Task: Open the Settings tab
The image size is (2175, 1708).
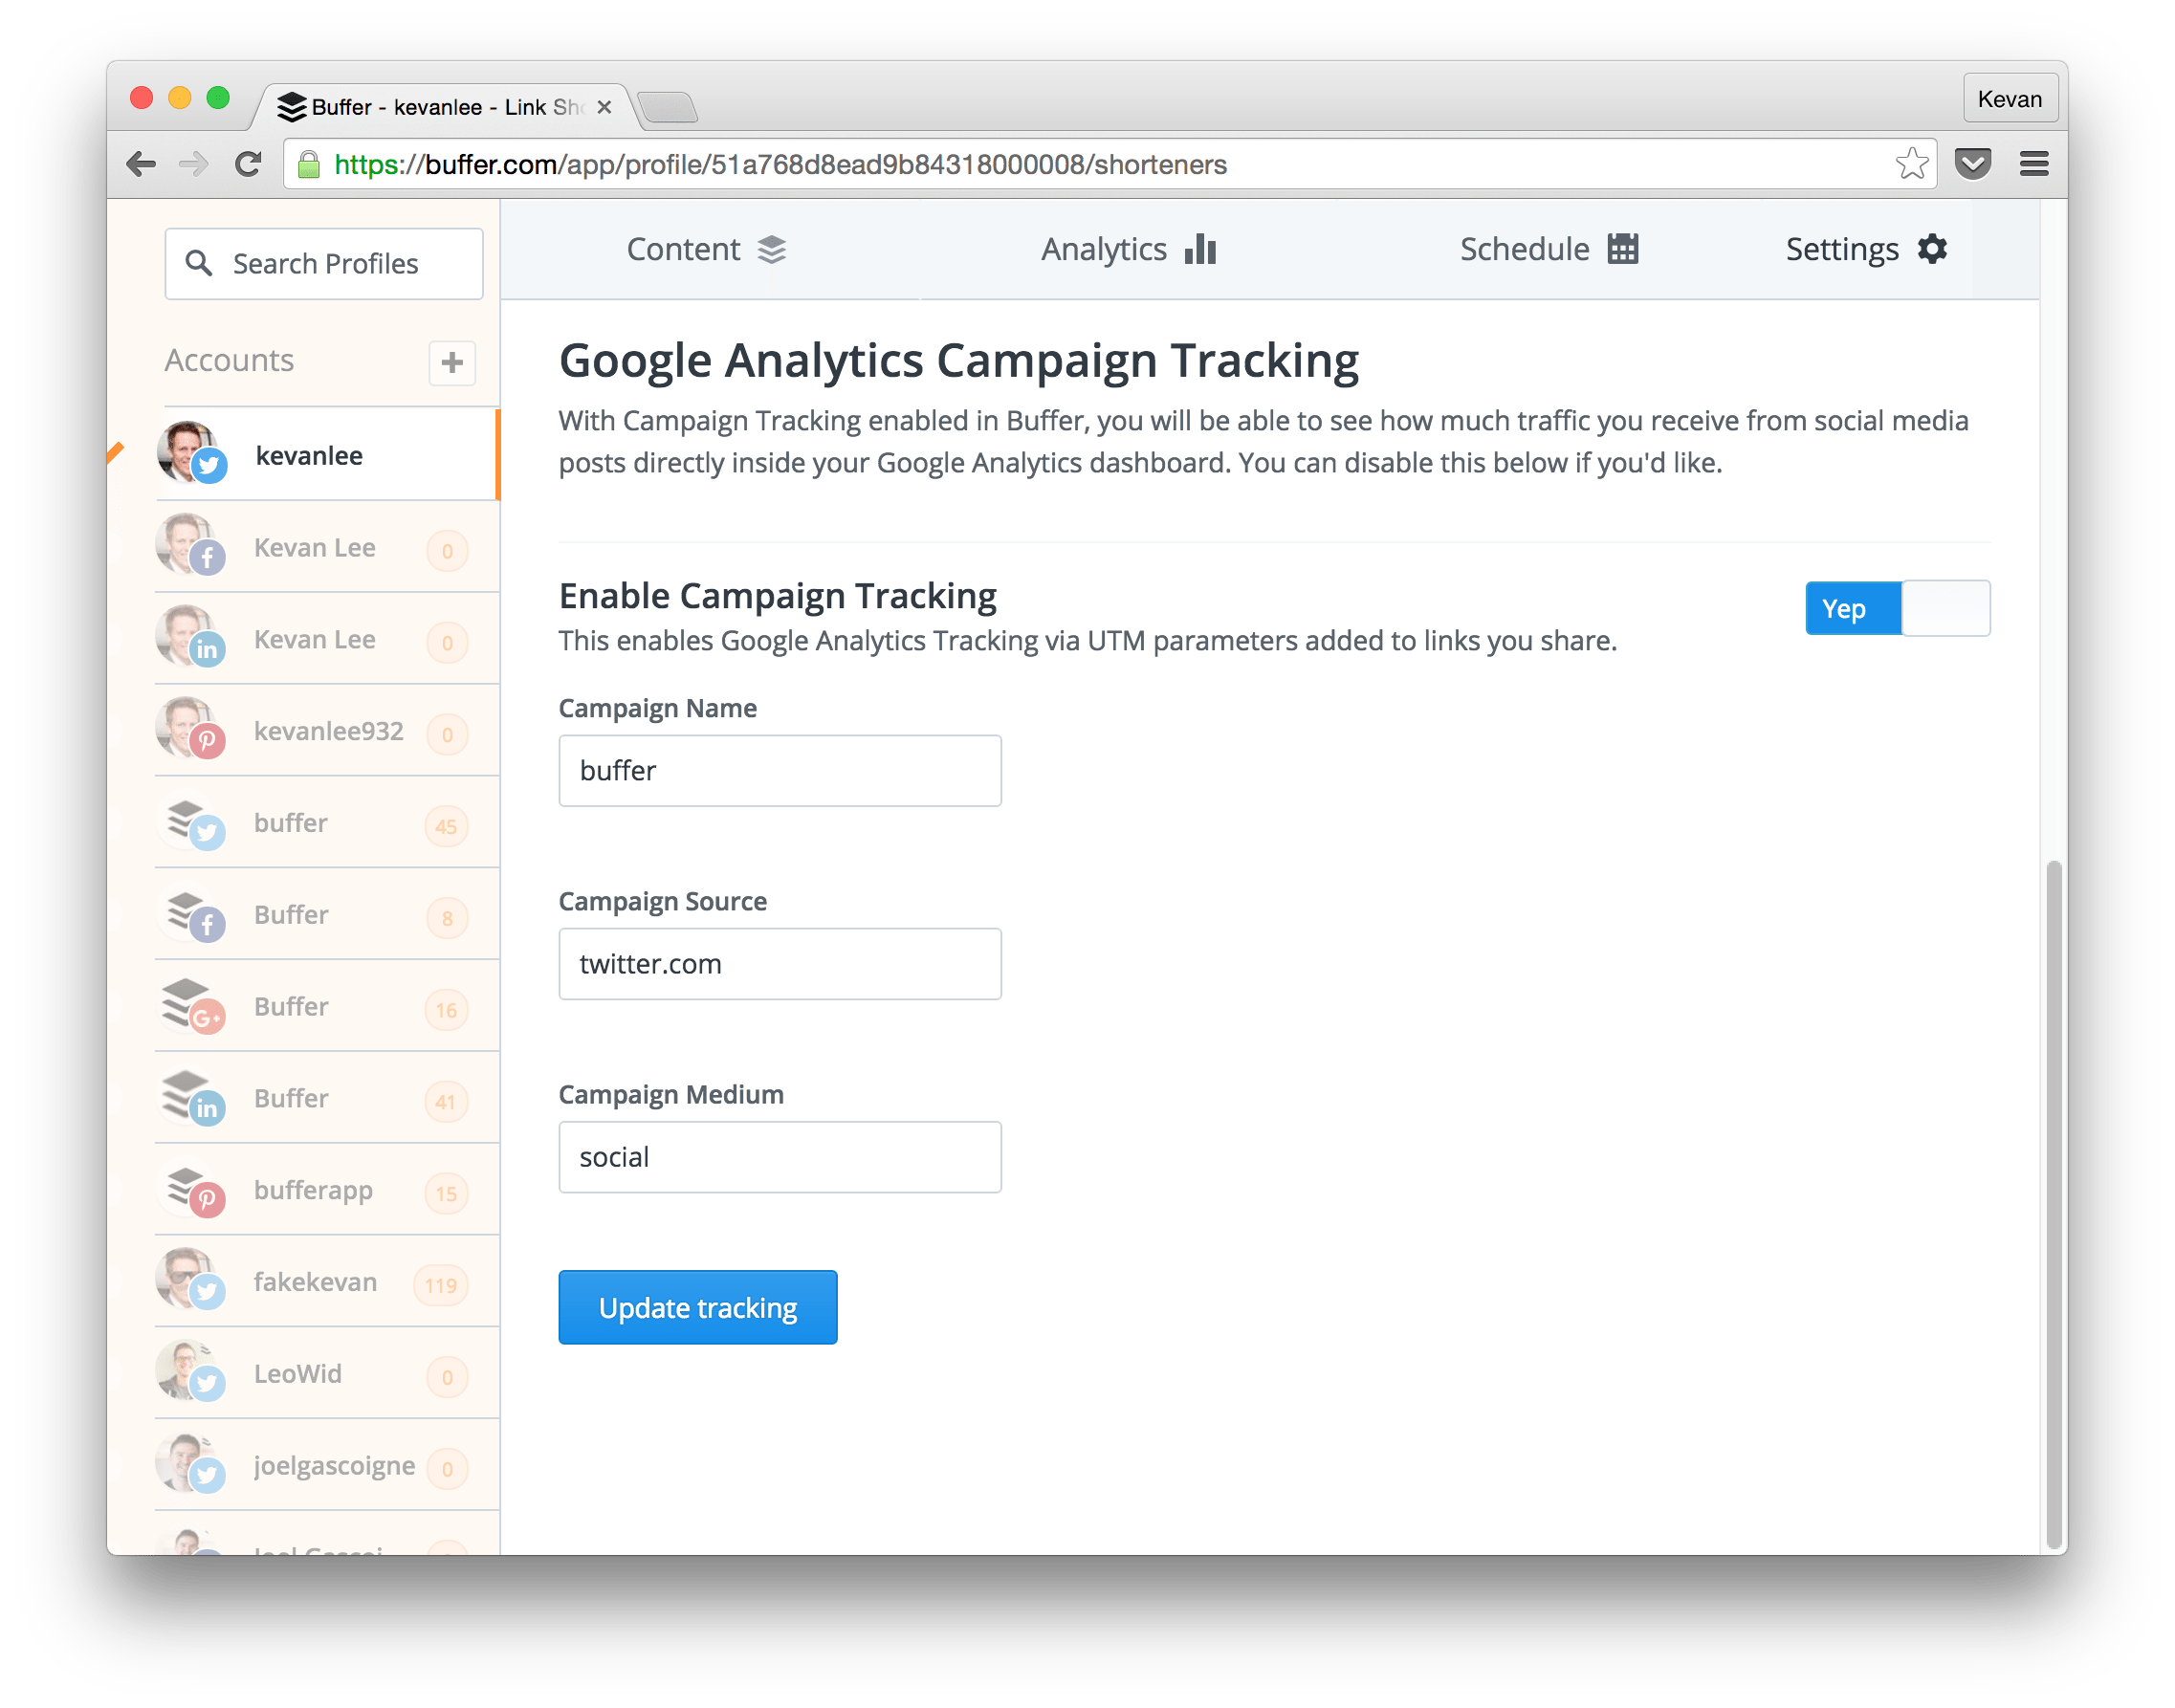Action: tap(1867, 249)
